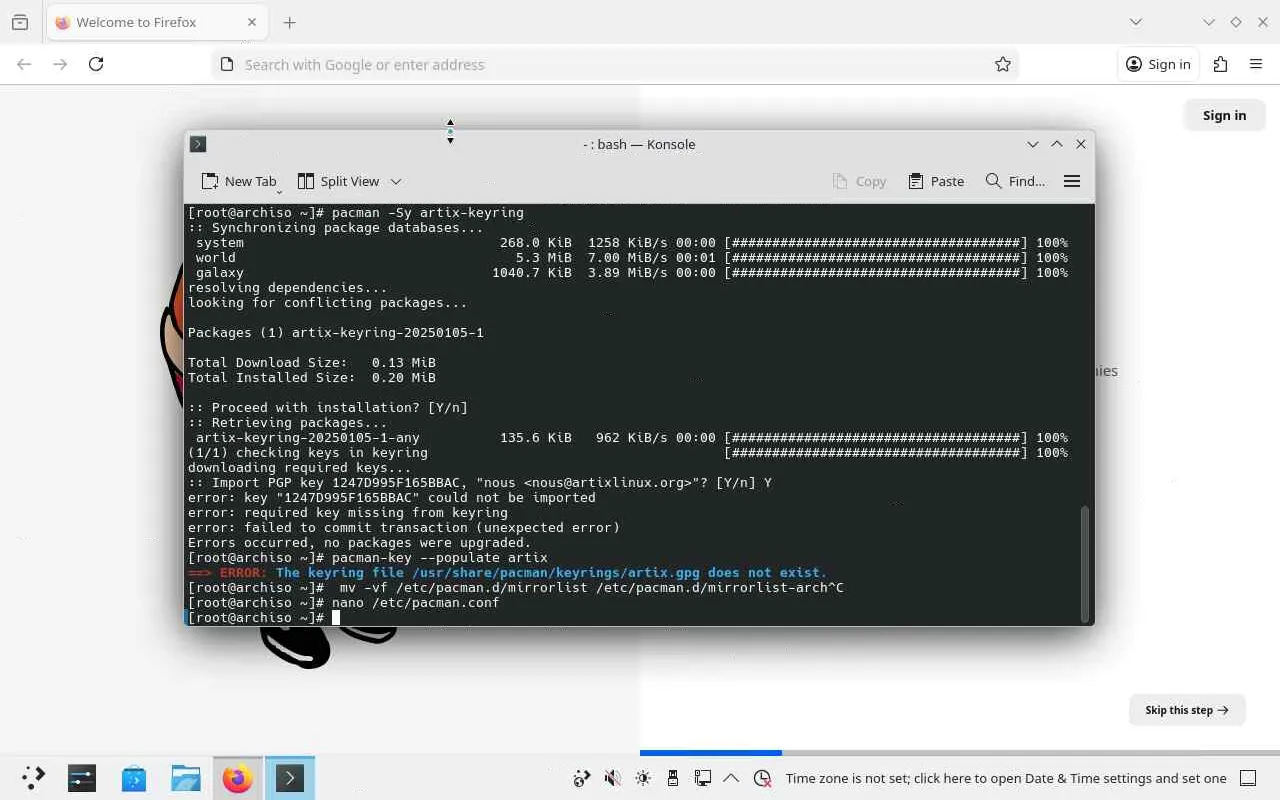Click the Konsole terminal scrollbar

(1085, 563)
